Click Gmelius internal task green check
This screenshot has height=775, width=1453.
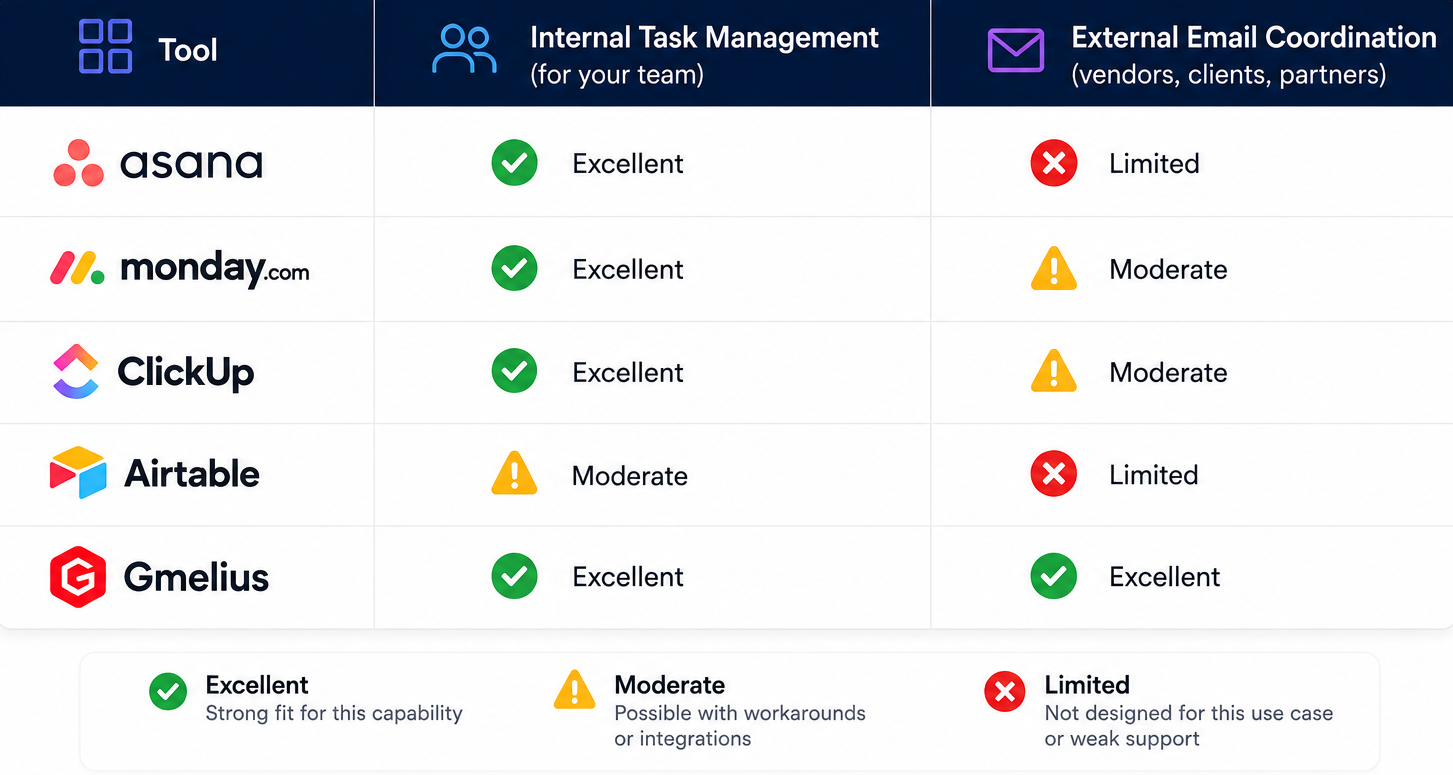[514, 576]
